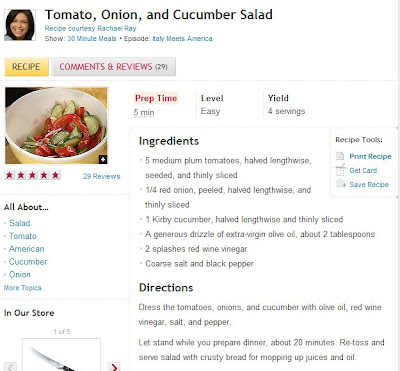Click the Print Recipe page icon
This screenshot has height=371, width=400.
[340, 156]
